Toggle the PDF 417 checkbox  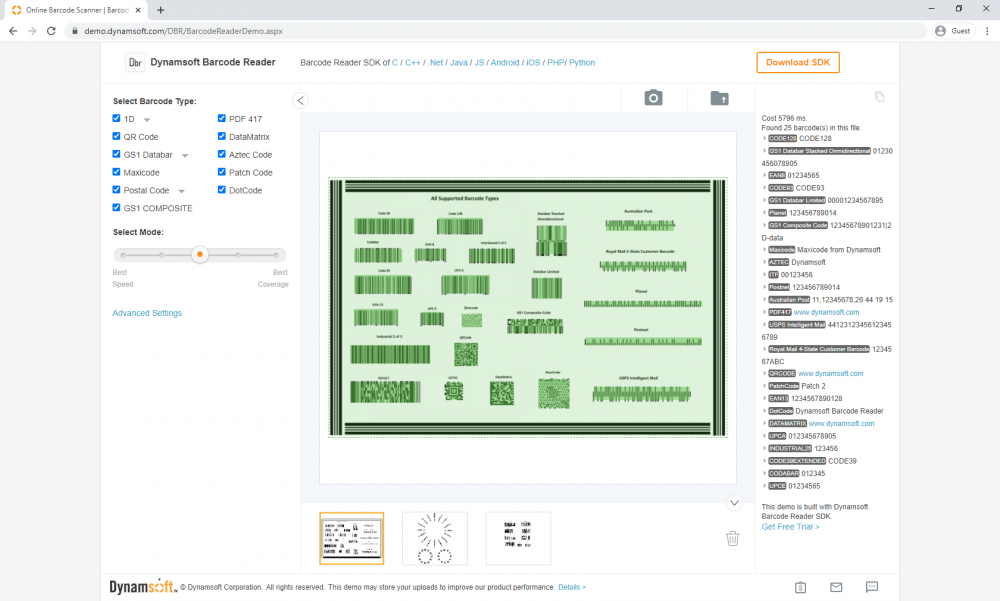222,119
